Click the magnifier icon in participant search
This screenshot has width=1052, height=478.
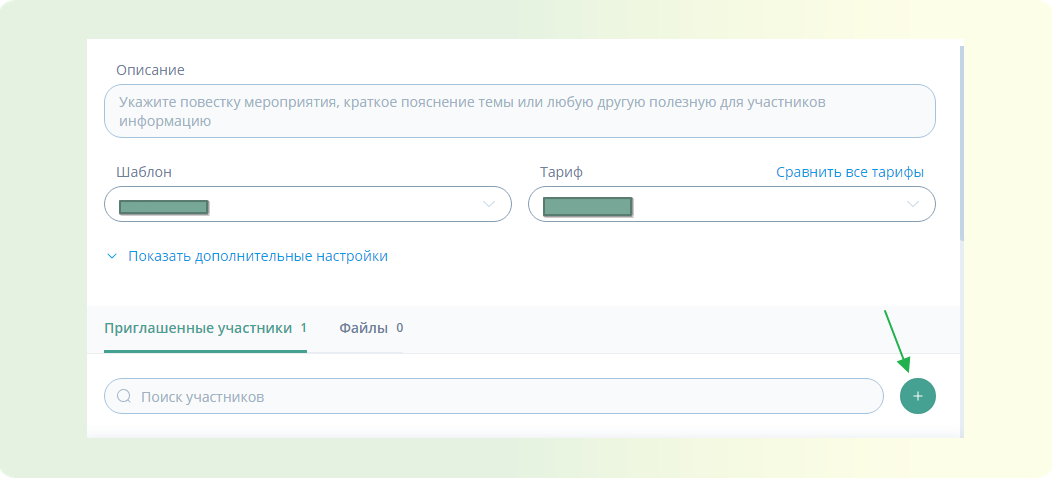coord(125,396)
